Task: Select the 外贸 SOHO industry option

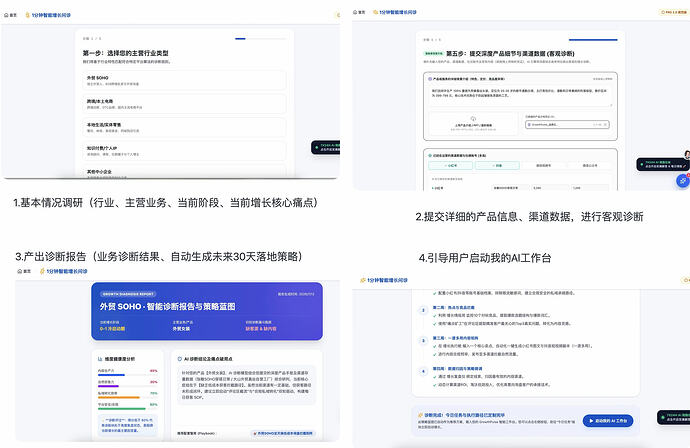Action: [184, 80]
